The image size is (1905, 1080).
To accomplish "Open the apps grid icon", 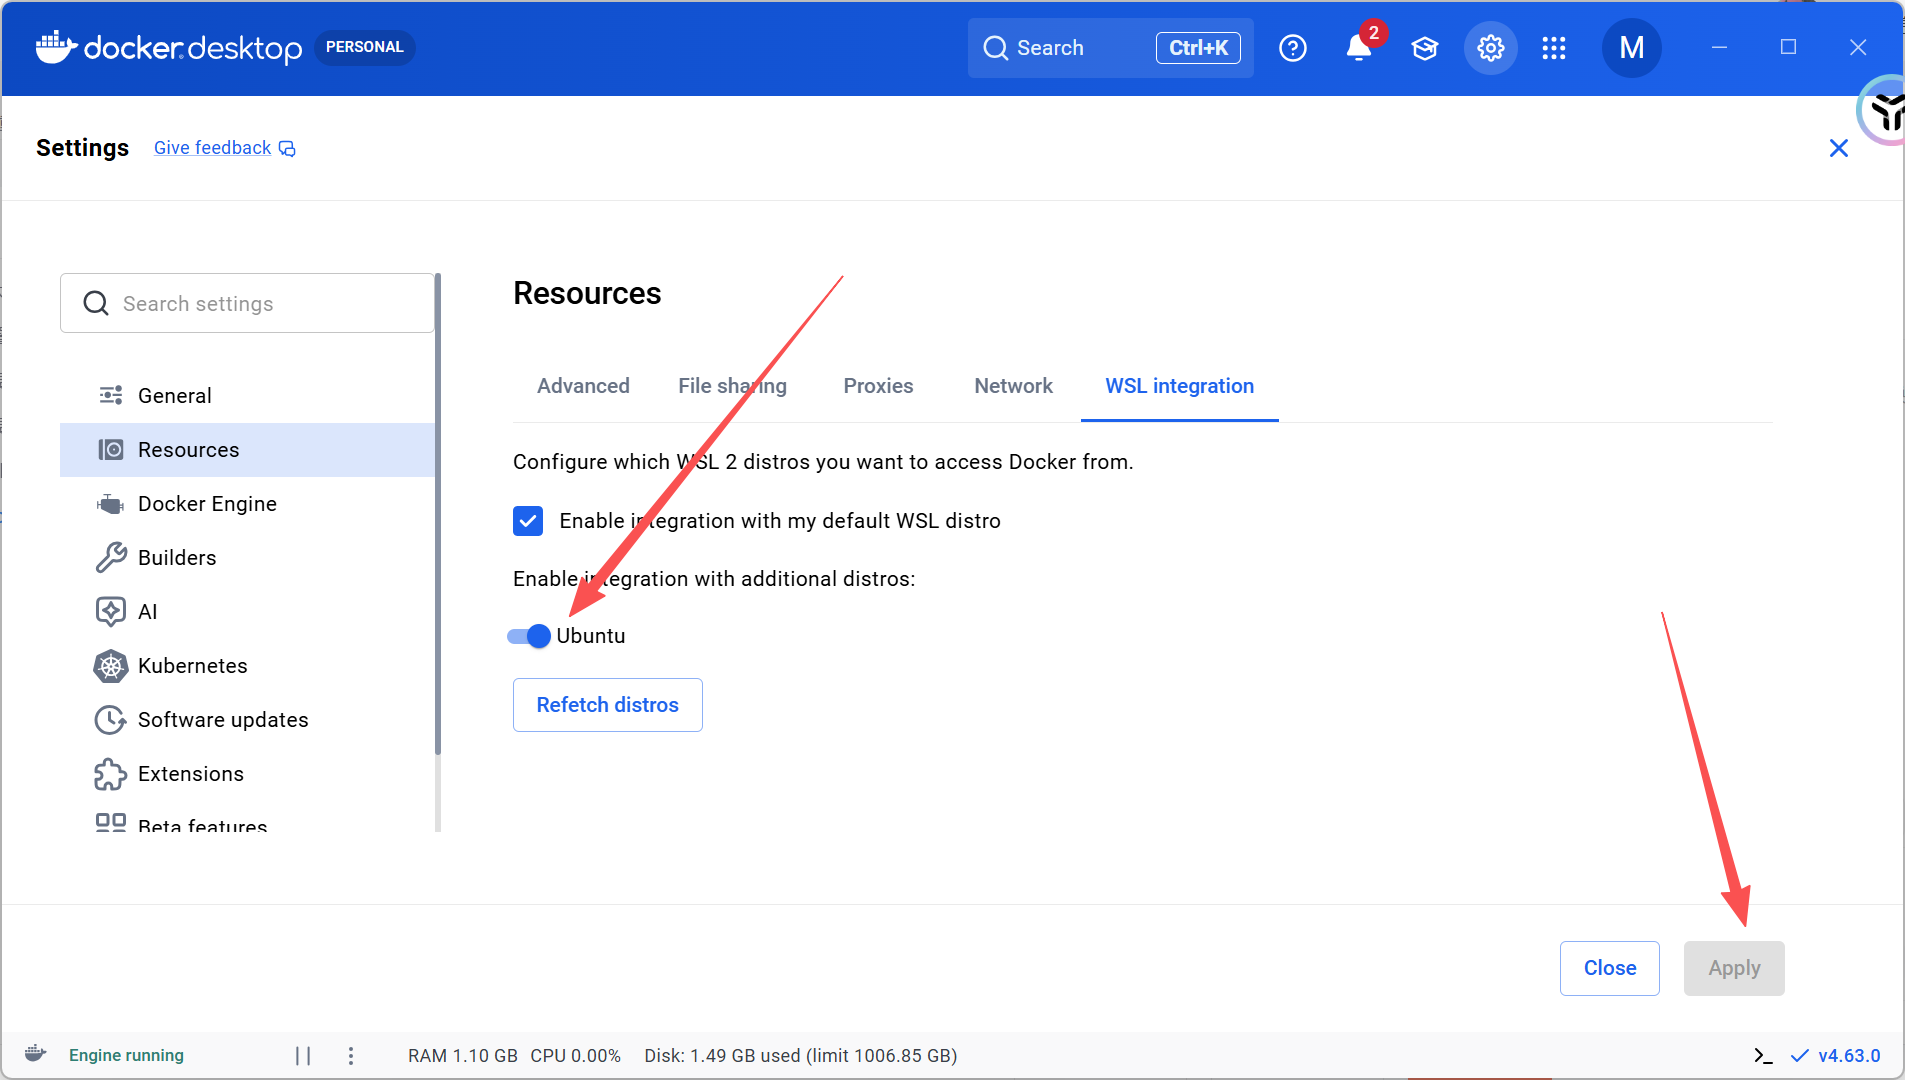I will [1553, 48].
